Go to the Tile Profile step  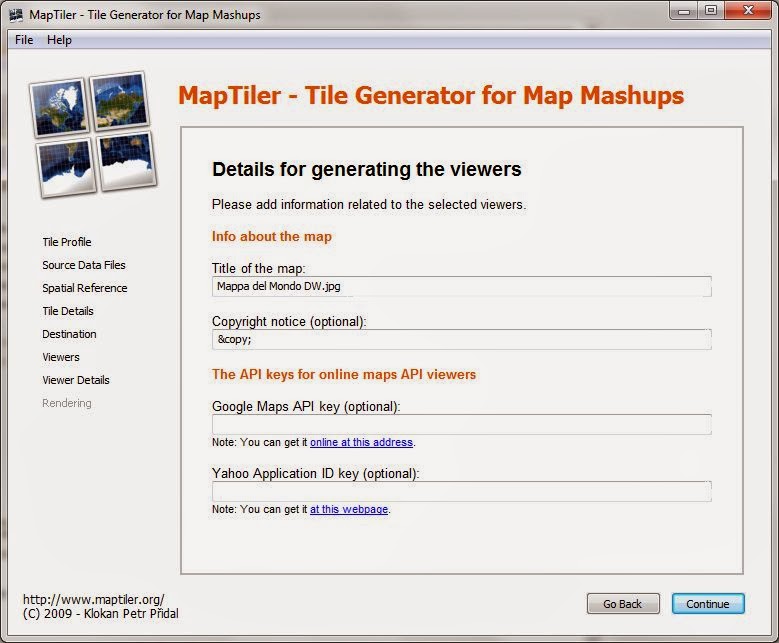coord(67,242)
